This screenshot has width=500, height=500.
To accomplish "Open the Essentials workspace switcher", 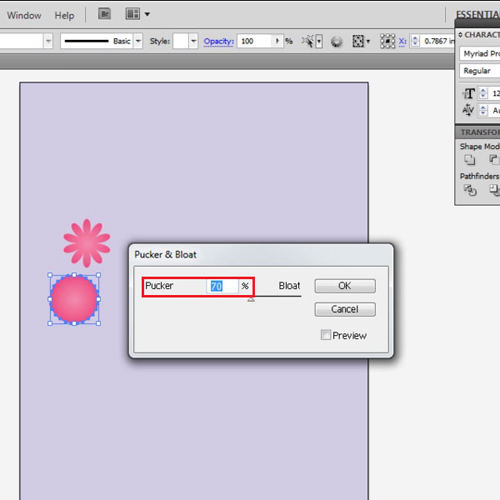I will [477, 15].
